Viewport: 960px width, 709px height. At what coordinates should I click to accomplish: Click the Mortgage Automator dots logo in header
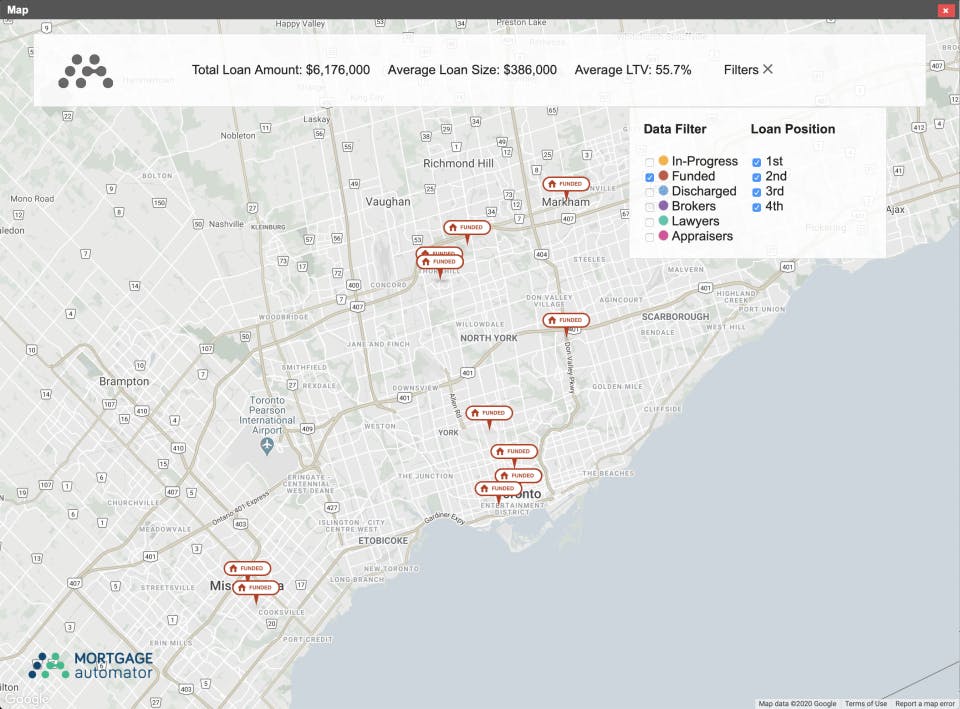(86, 71)
